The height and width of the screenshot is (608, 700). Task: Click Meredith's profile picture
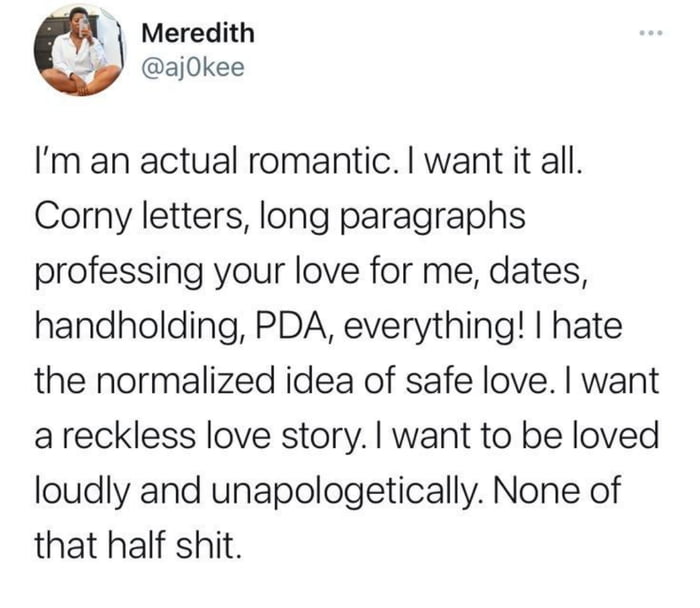pyautogui.click(x=79, y=50)
